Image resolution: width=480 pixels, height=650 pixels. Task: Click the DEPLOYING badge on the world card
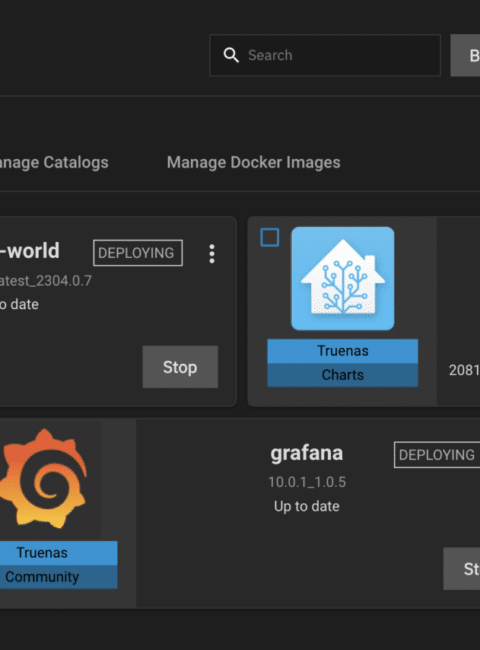[138, 253]
